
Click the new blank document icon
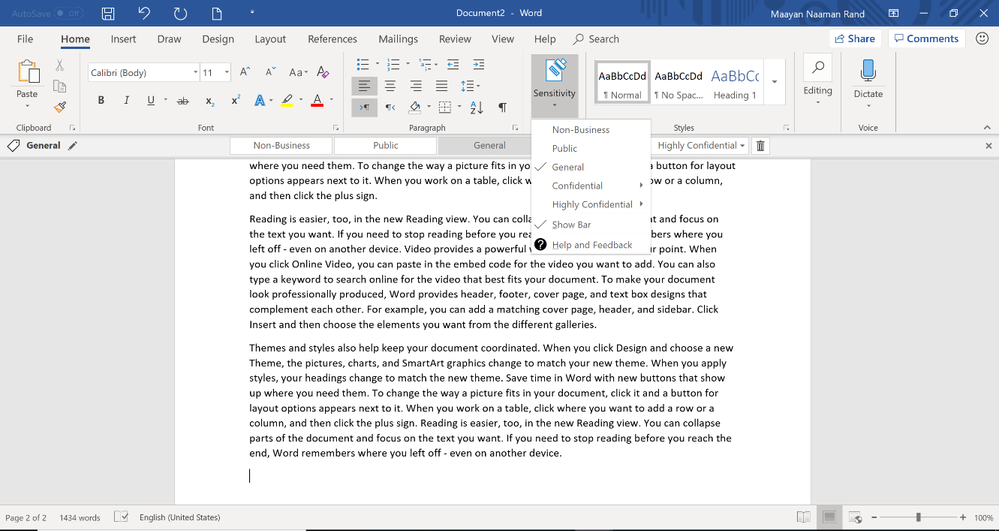[x=217, y=13]
